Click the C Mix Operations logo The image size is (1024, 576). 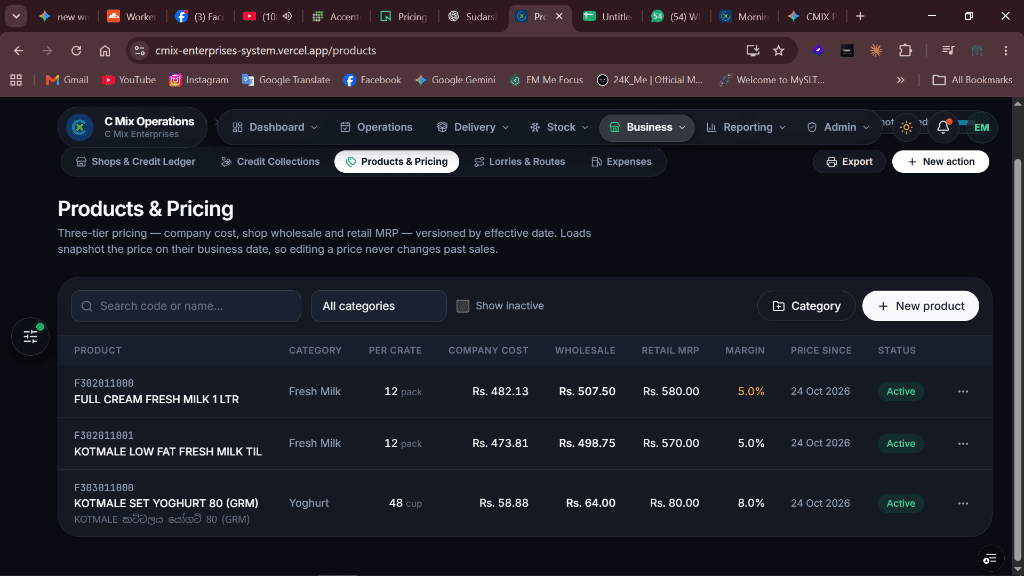[80, 127]
